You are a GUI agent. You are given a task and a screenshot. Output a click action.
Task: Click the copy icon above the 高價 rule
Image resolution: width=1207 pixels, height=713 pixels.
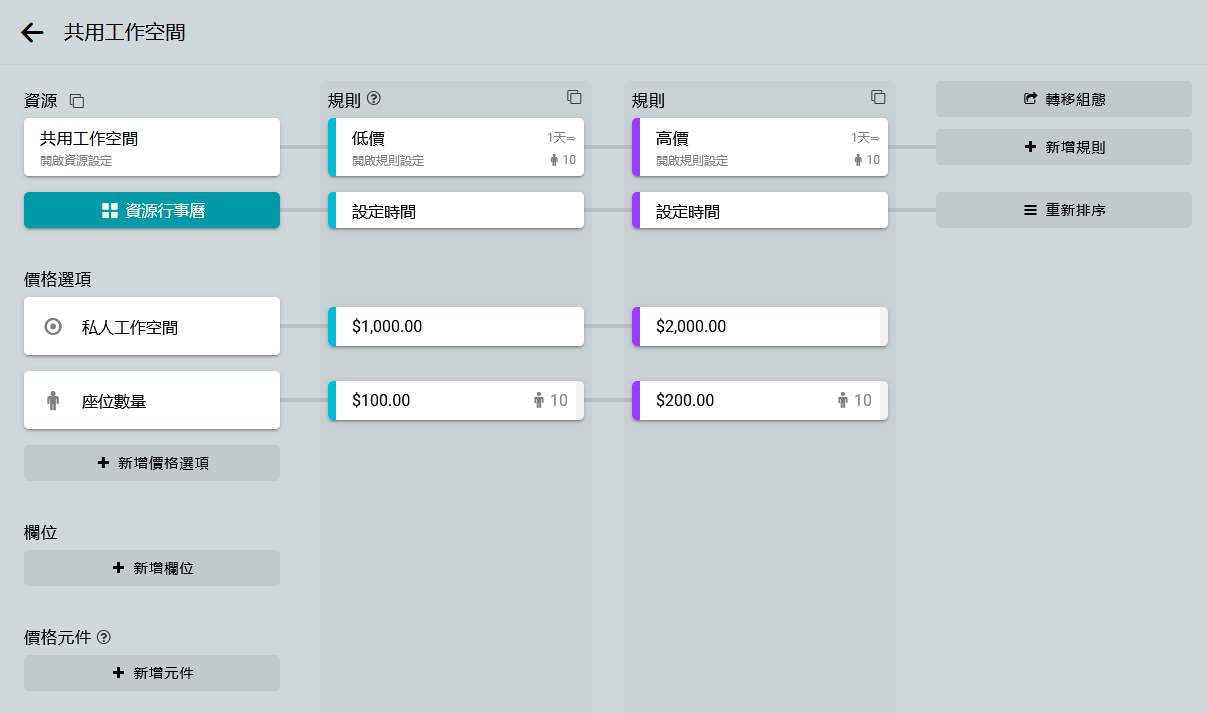coord(878,97)
